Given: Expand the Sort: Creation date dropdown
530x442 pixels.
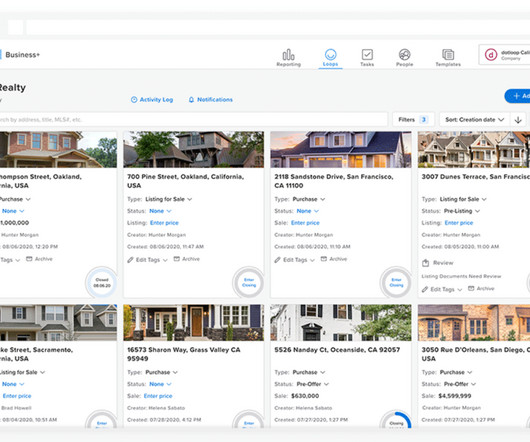Looking at the screenshot, I should [x=475, y=120].
